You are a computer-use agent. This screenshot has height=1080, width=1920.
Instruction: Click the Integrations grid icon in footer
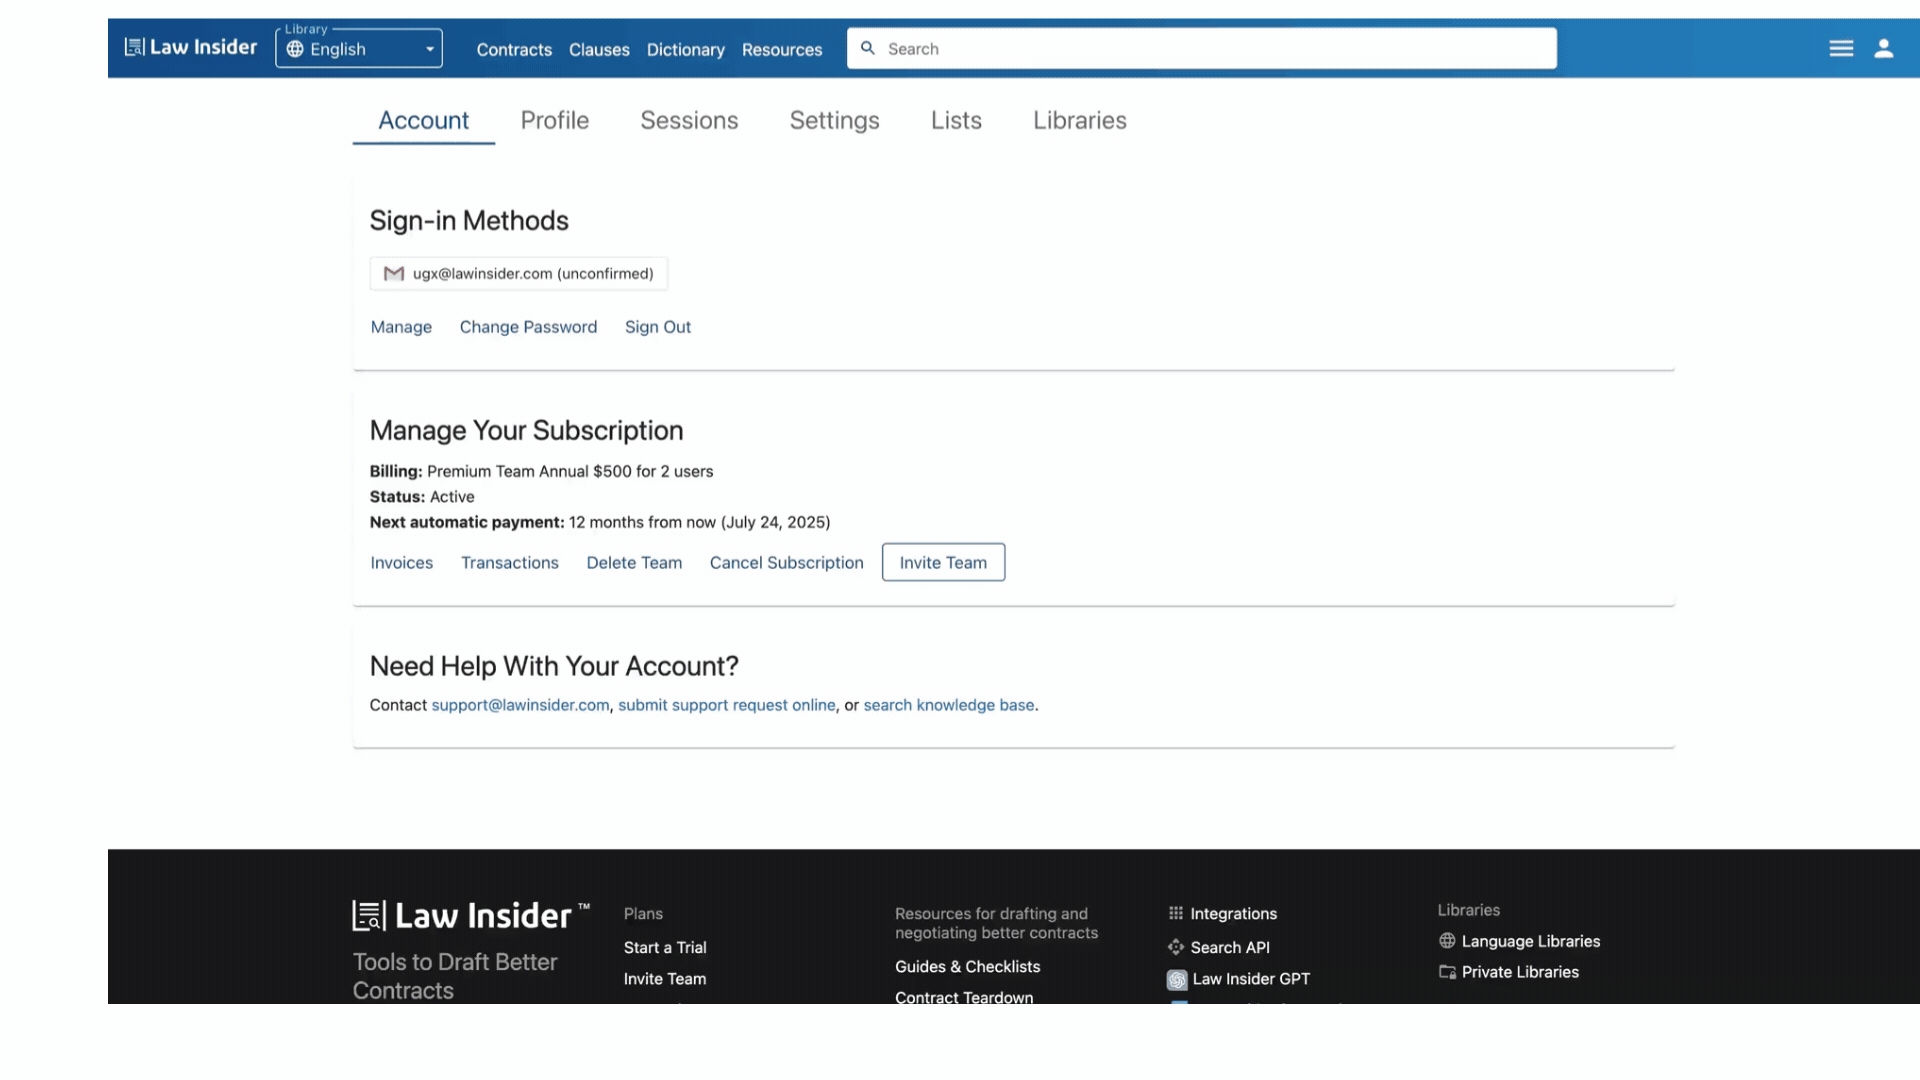click(1176, 913)
